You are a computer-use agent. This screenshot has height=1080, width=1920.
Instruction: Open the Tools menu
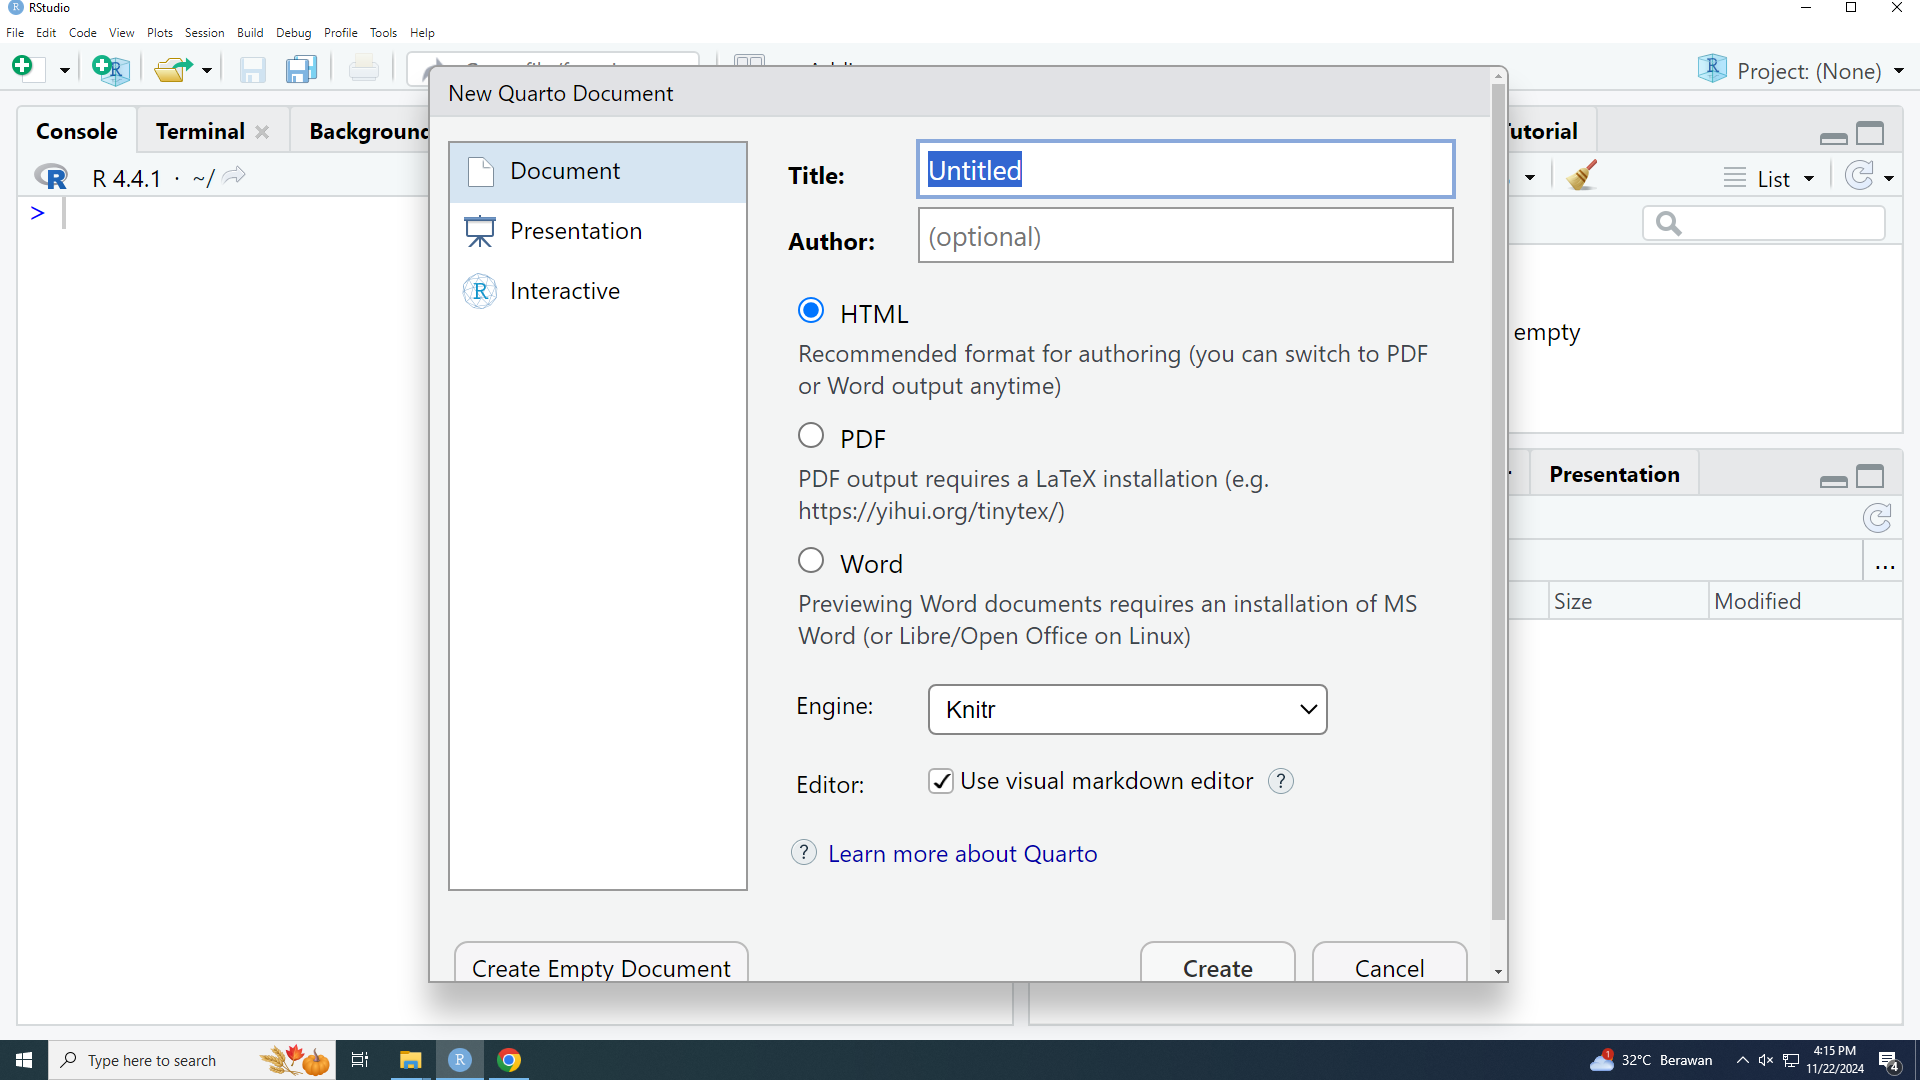pyautogui.click(x=383, y=33)
